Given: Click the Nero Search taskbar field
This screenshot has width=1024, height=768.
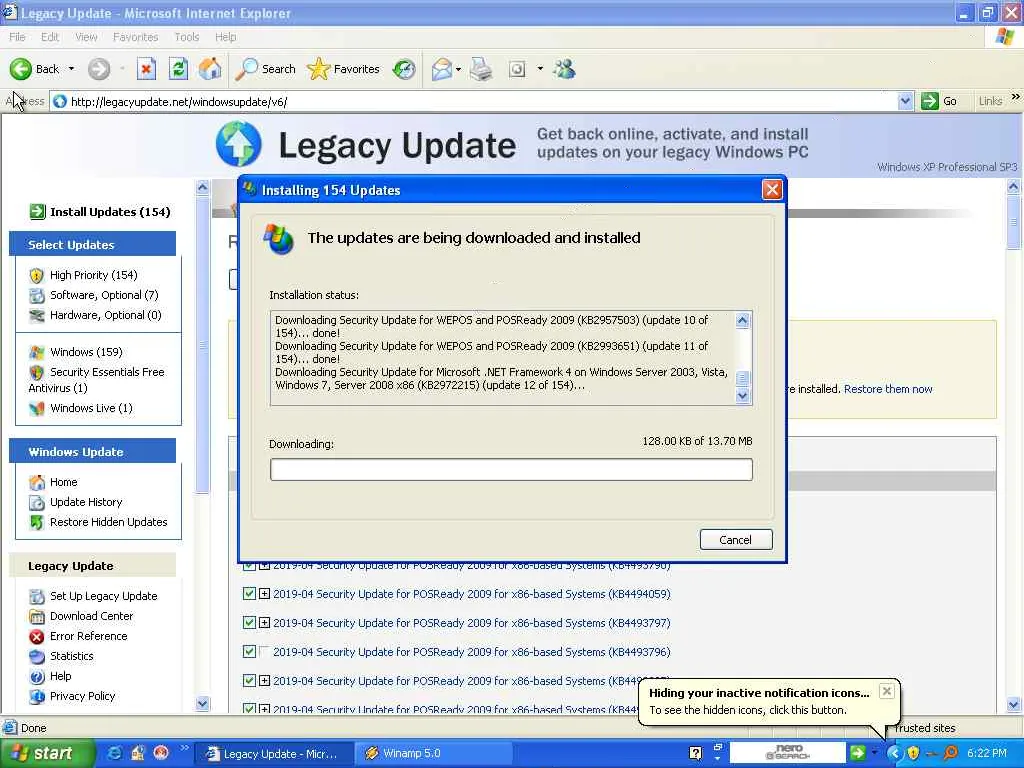Looking at the screenshot, I should (x=787, y=753).
